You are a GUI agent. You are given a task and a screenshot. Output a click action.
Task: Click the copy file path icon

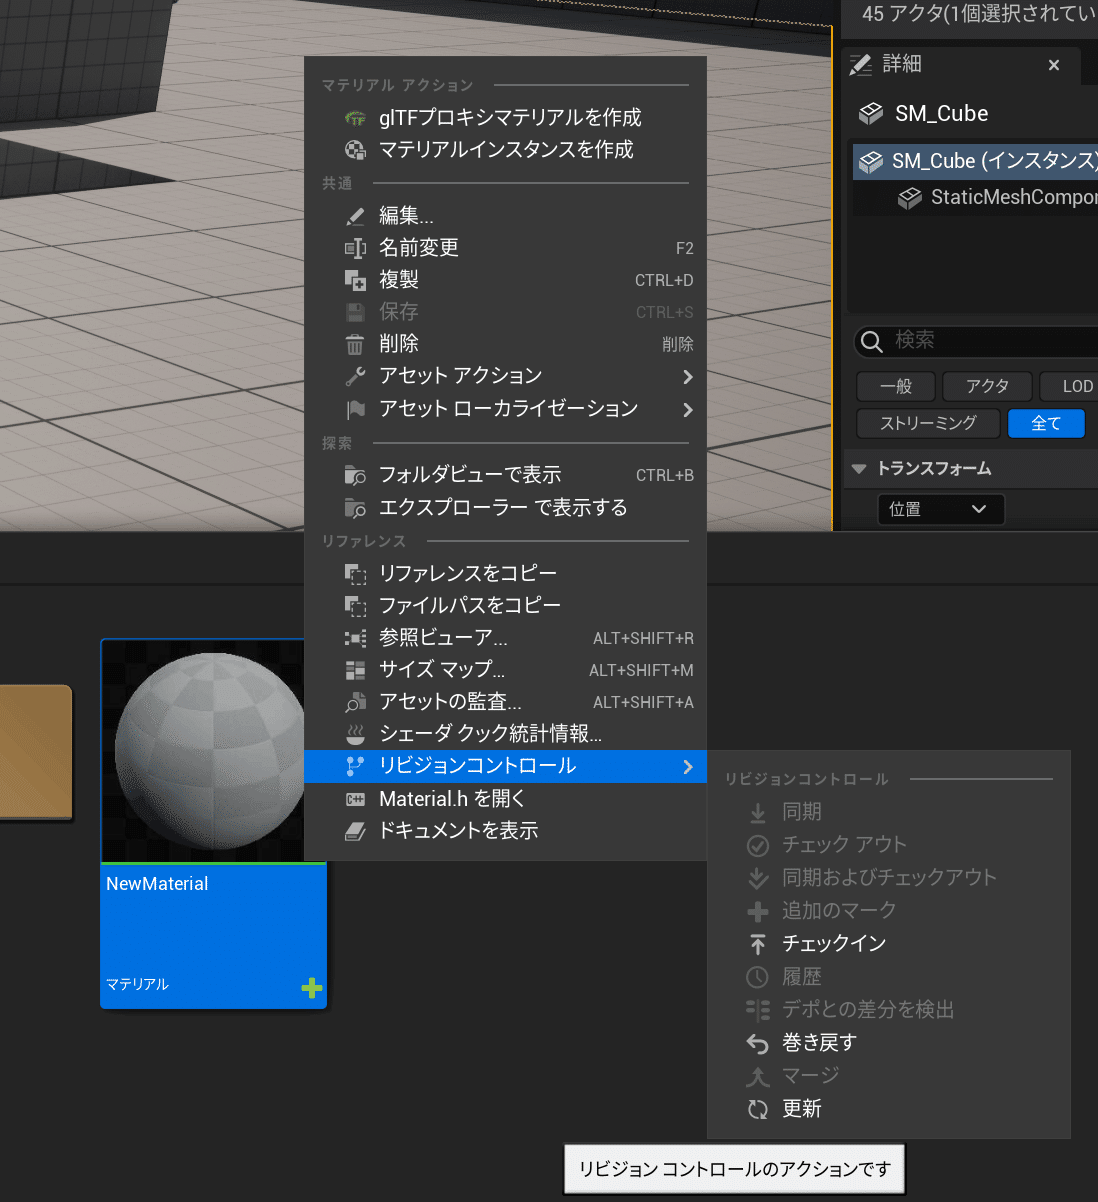[x=355, y=606]
